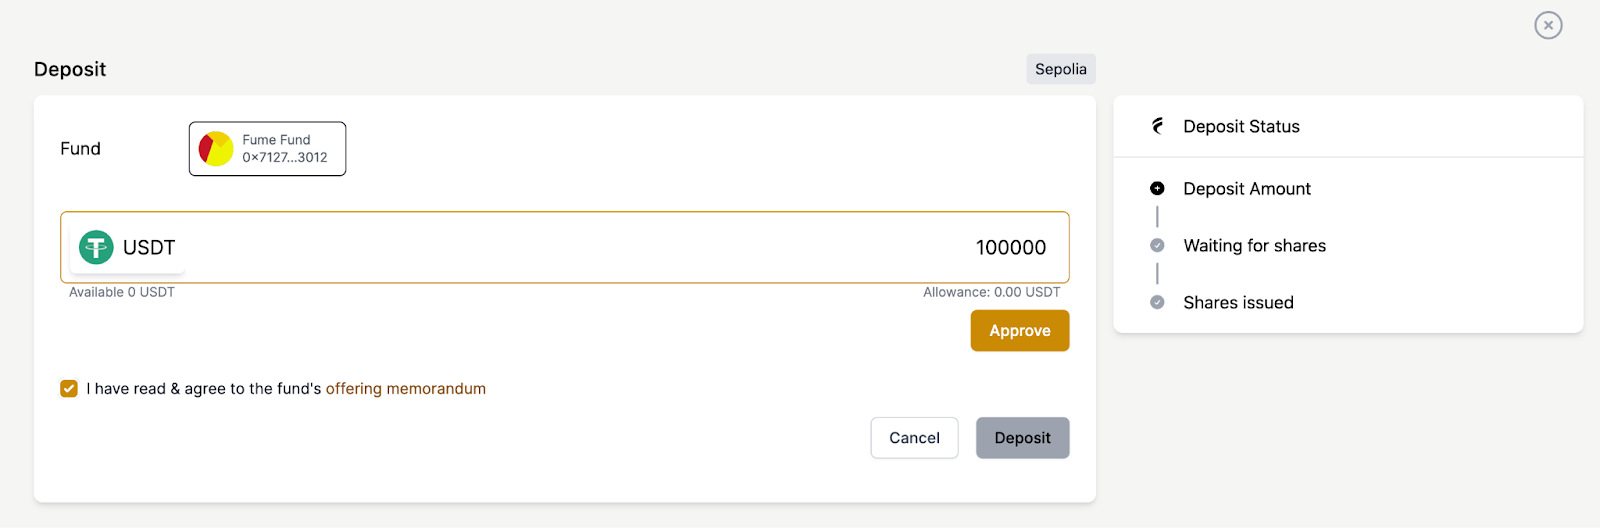Uncheck the offering memorandum agreement checkbox
The image size is (1600, 529).
coord(69,389)
